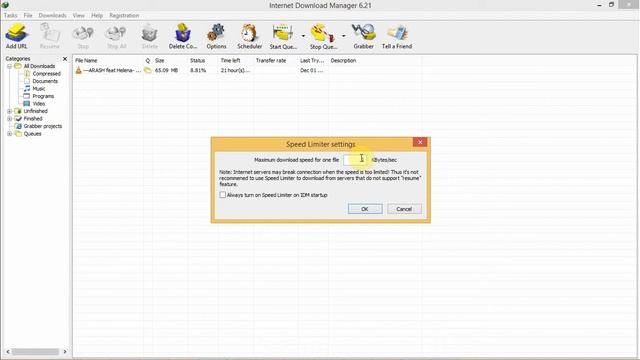Screen dimensions: 640x360
Task: Cancel the Speed Limiter settings dialog
Action: click(x=404, y=209)
